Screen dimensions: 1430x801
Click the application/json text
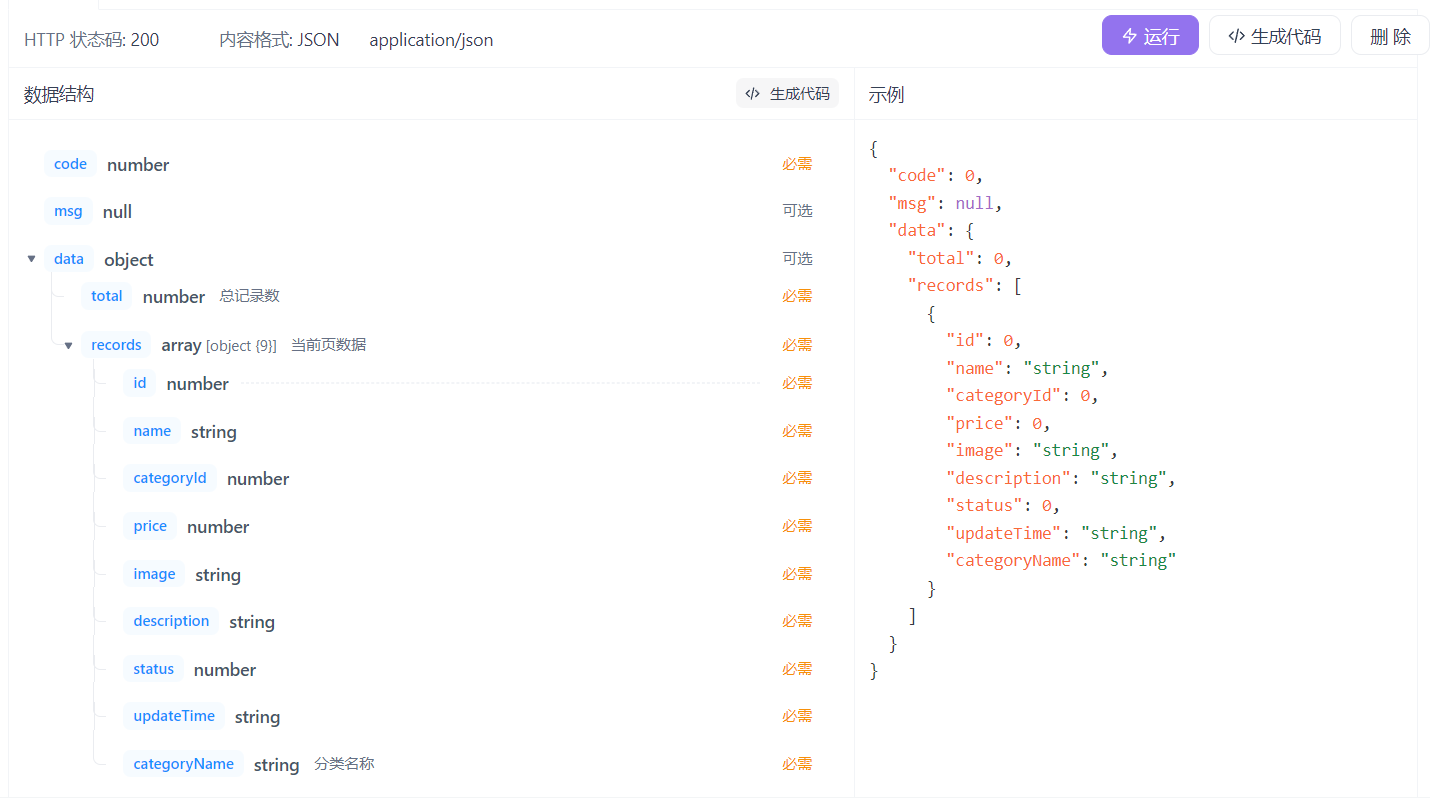pos(431,40)
